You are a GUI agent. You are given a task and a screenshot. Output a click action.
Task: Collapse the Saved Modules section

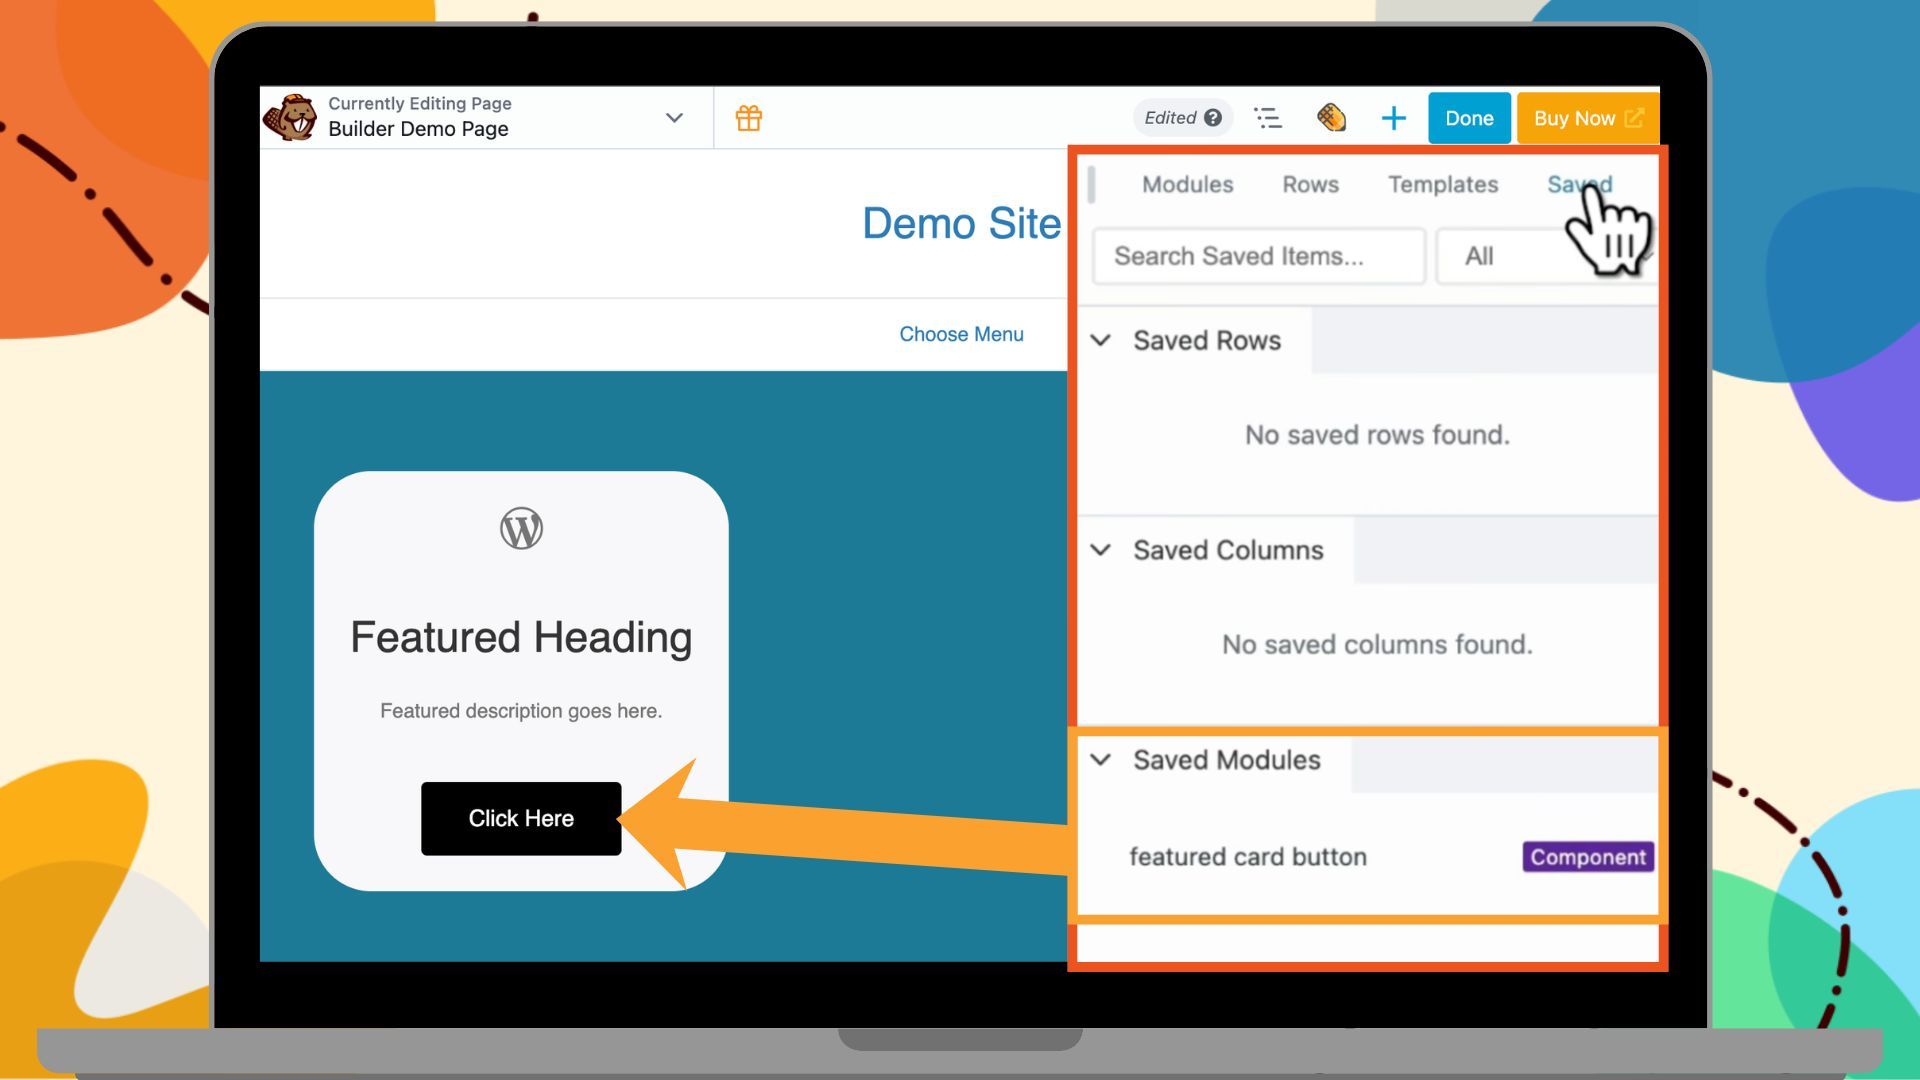[1100, 760]
